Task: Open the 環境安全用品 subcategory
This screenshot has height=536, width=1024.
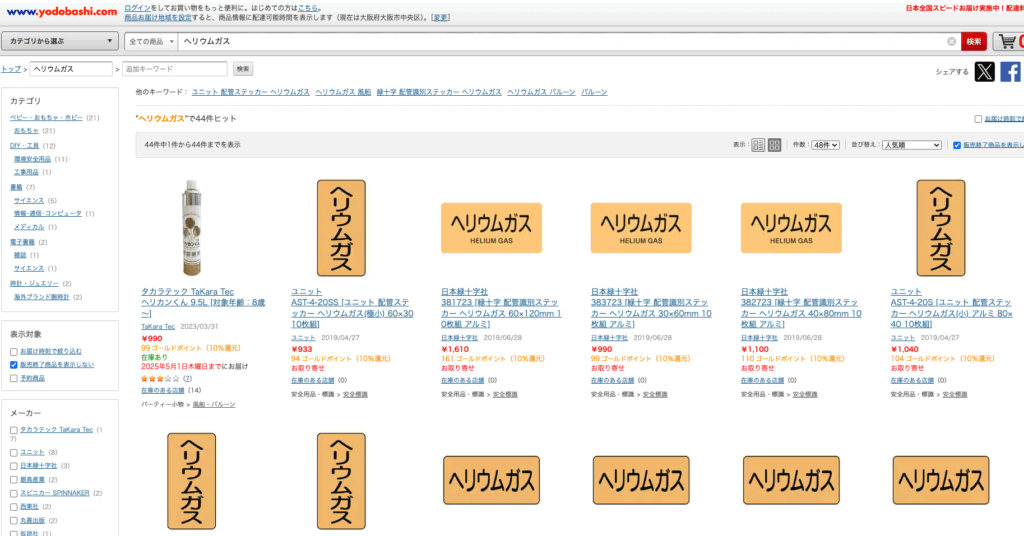Action: [x=33, y=159]
